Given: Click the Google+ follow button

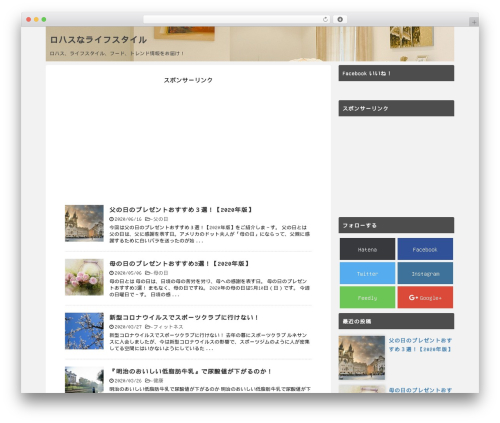Looking at the screenshot, I should click(x=425, y=297).
